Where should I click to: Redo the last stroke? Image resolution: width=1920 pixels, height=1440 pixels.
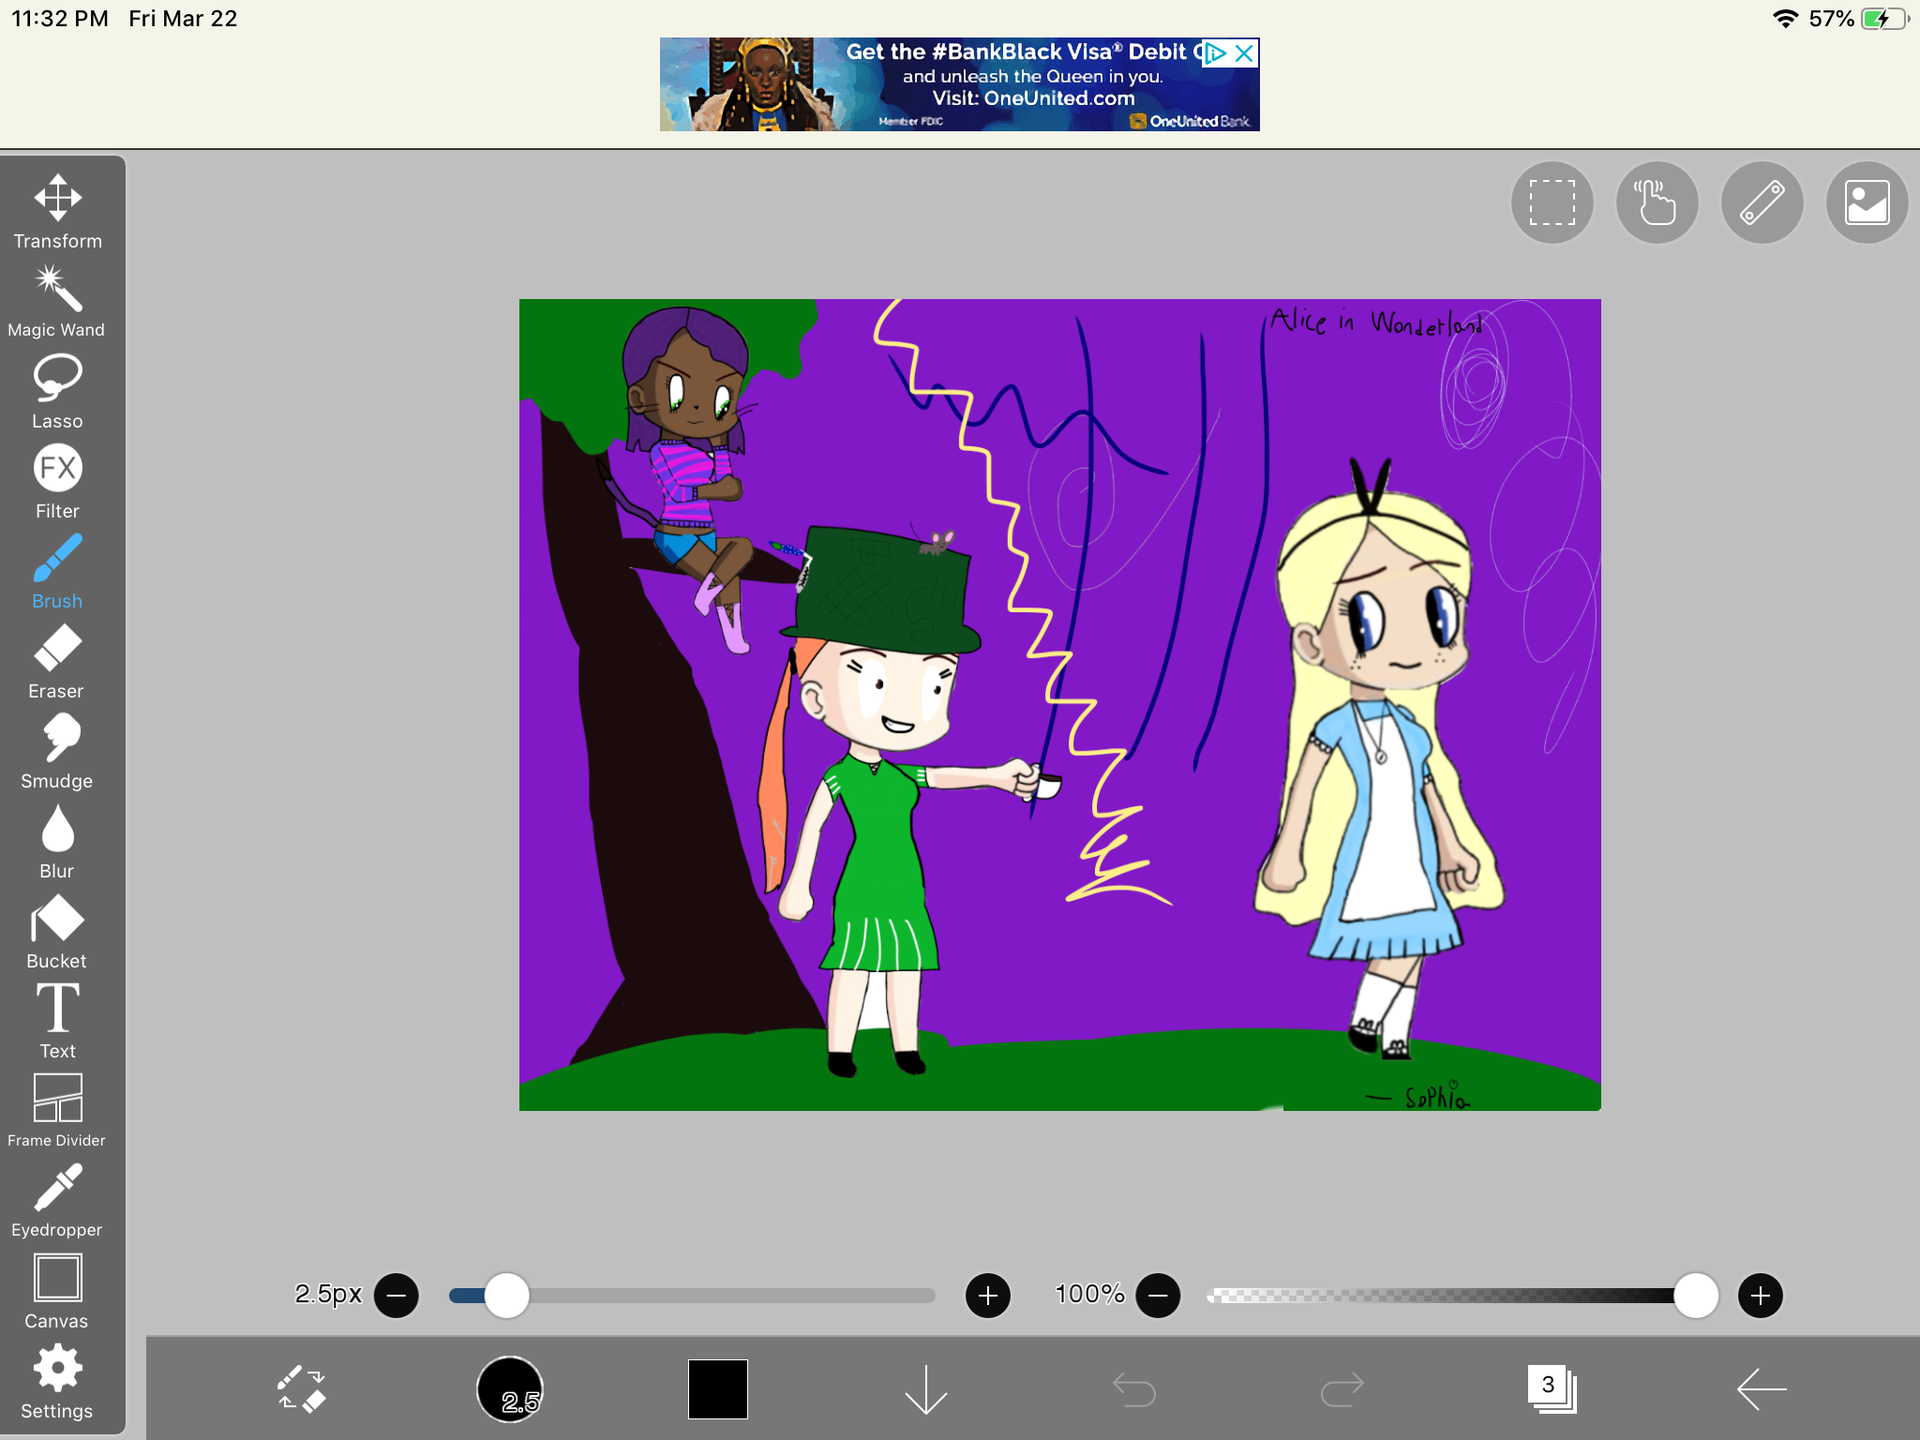coord(1342,1389)
